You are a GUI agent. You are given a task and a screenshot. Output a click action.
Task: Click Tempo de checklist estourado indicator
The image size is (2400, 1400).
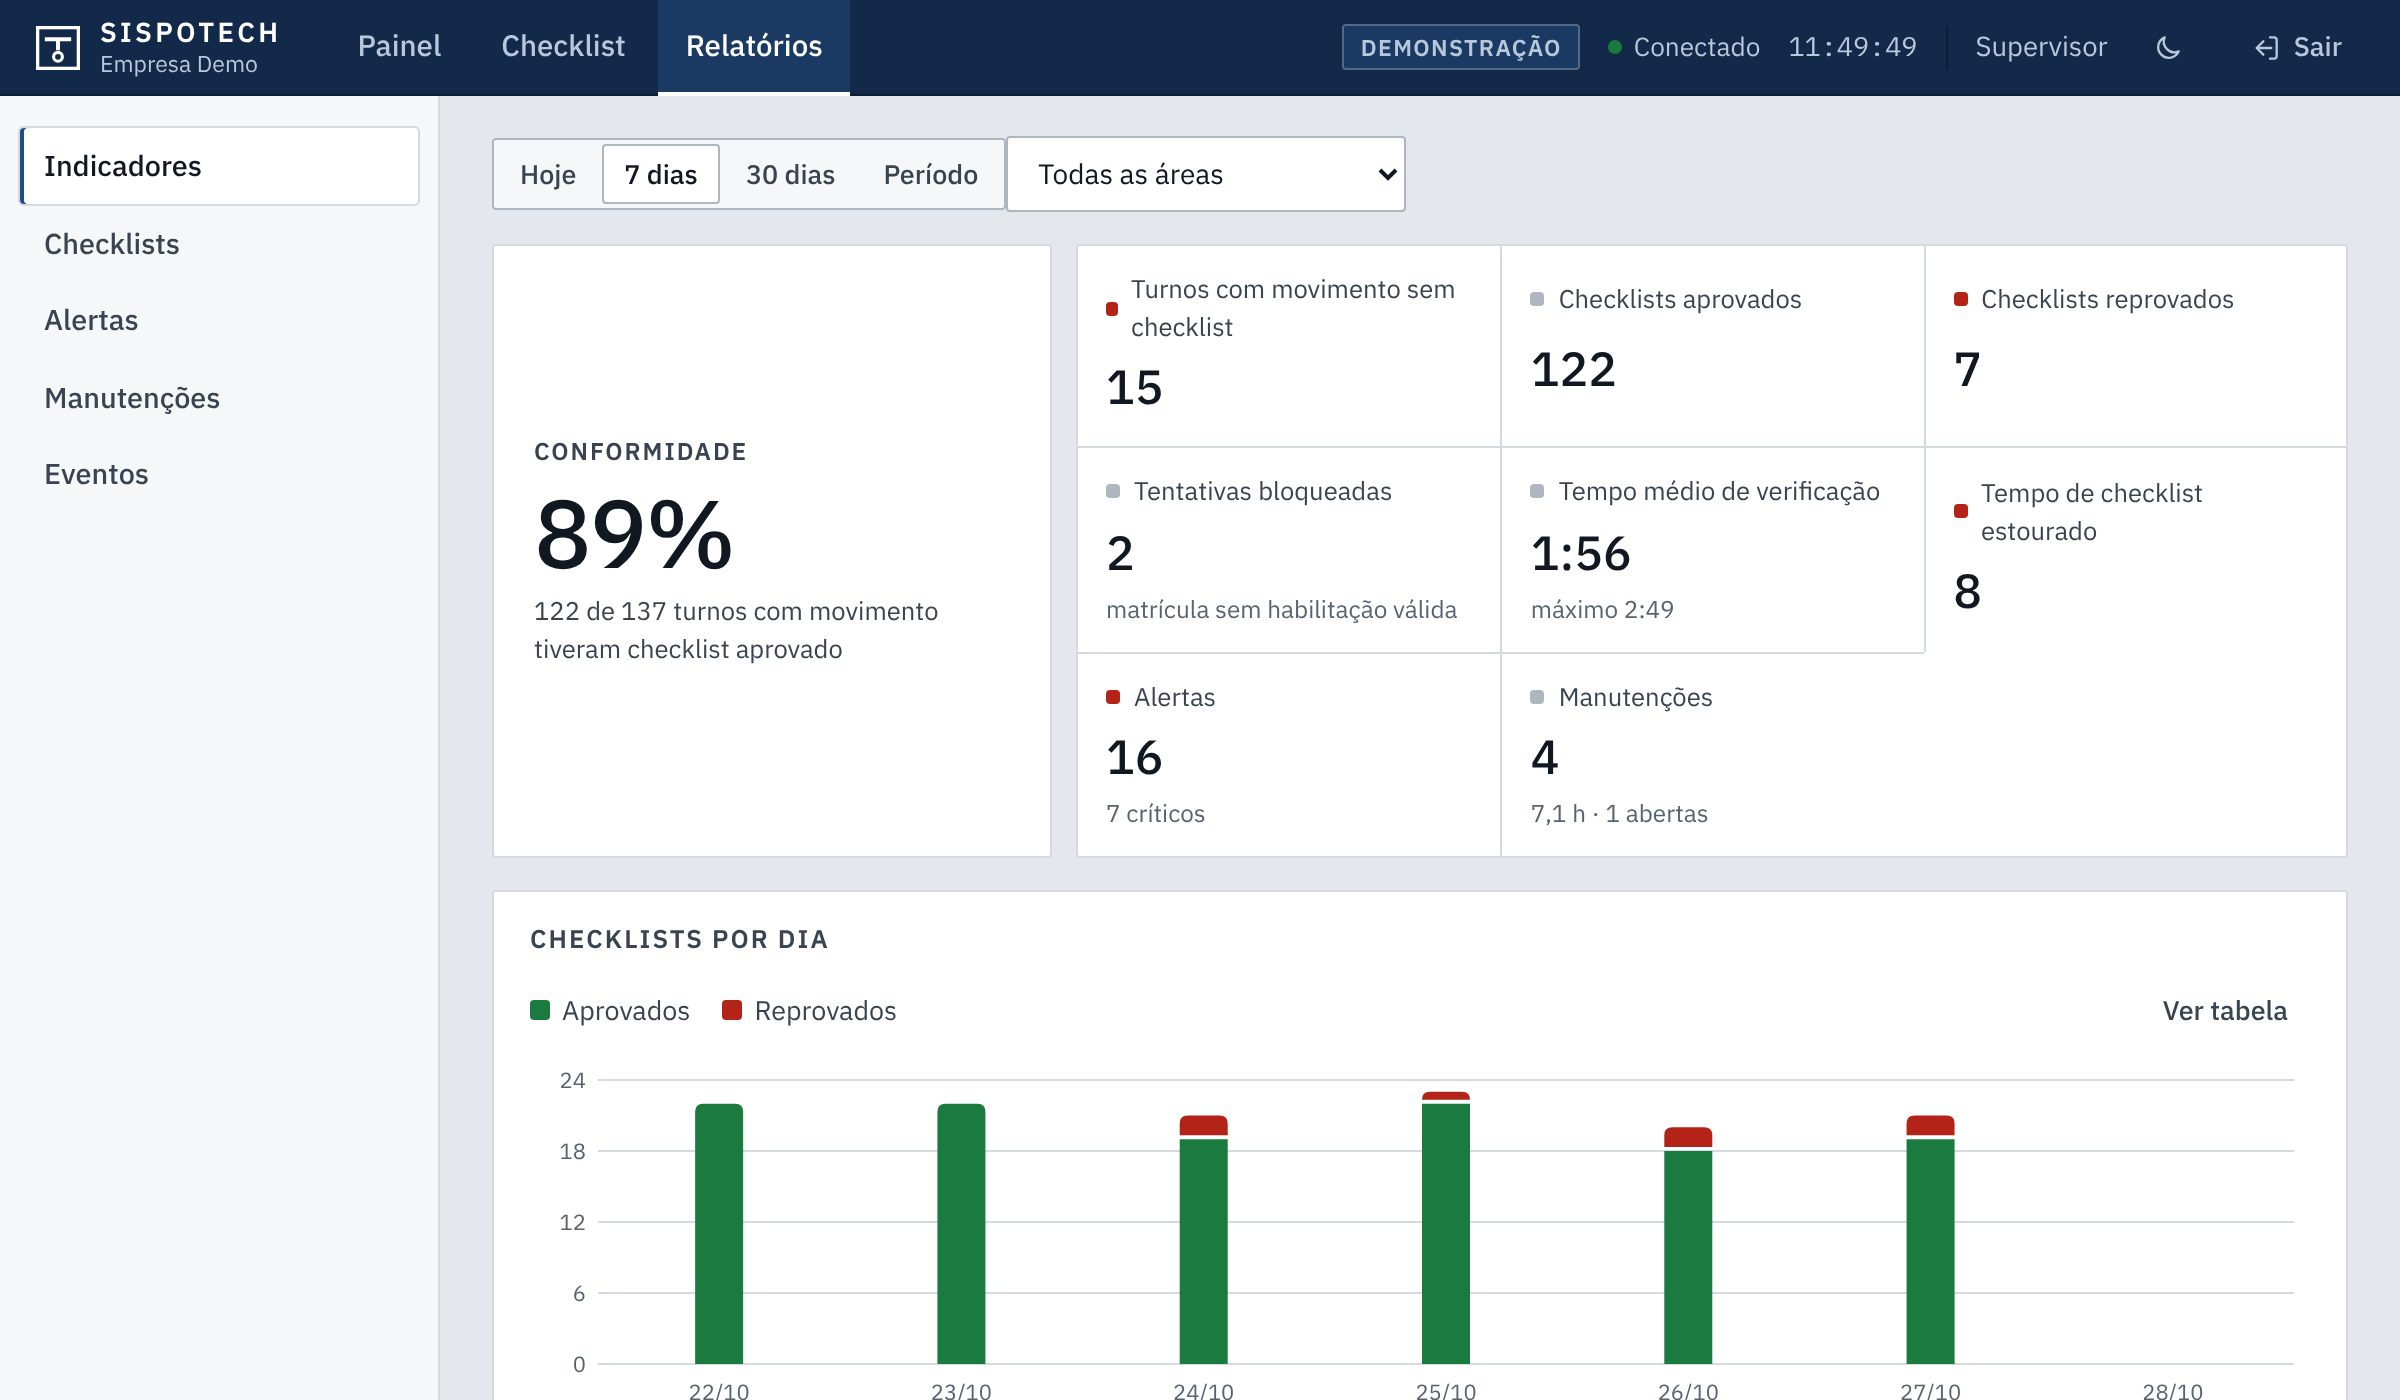[2135, 550]
